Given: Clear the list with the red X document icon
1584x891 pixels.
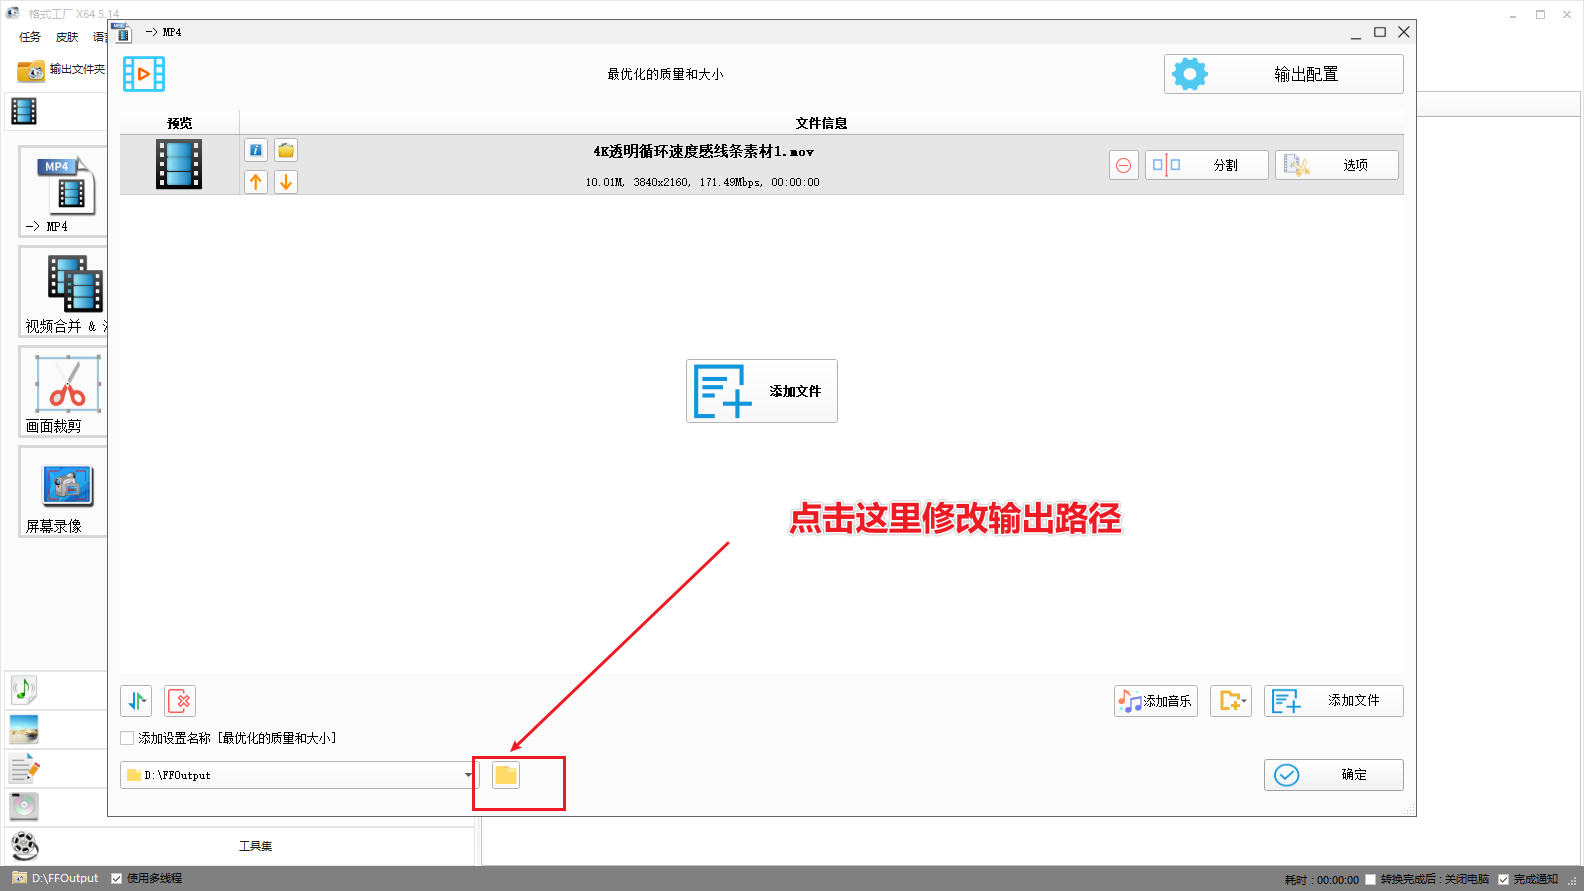Looking at the screenshot, I should click(x=180, y=701).
